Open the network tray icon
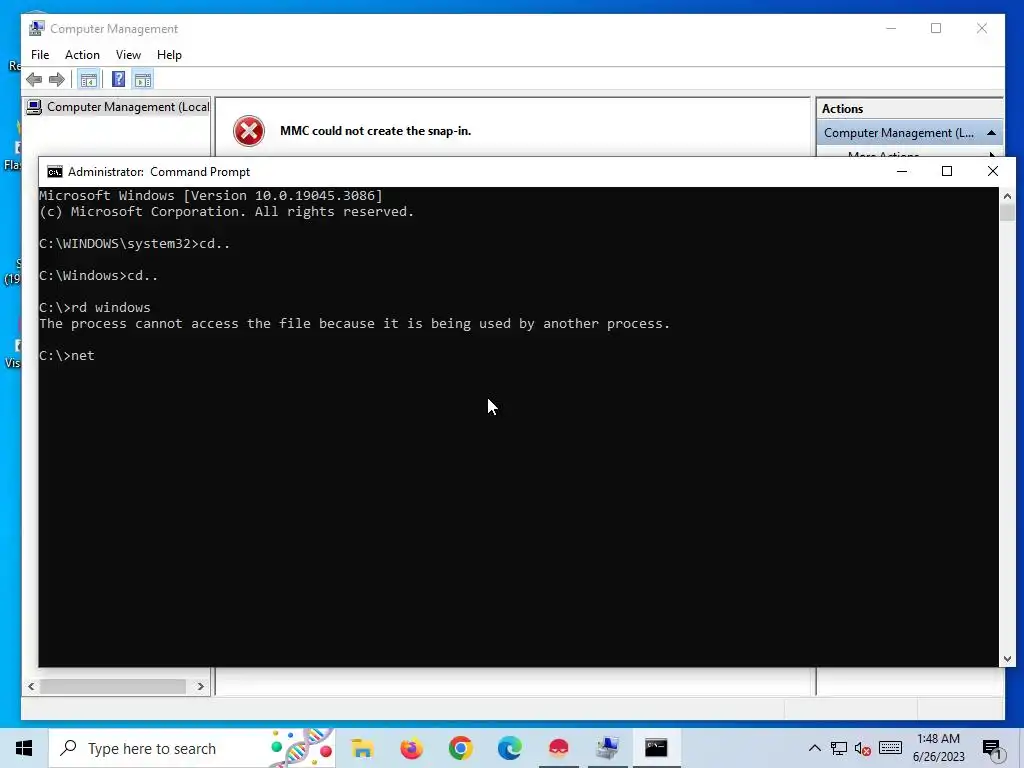 [x=839, y=748]
